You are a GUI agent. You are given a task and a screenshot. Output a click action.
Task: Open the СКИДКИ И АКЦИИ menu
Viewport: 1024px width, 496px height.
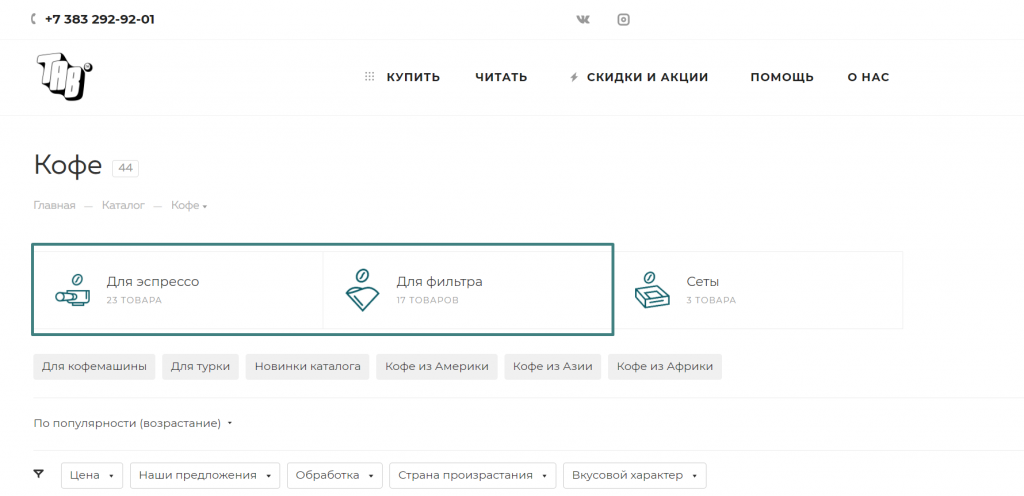[646, 77]
